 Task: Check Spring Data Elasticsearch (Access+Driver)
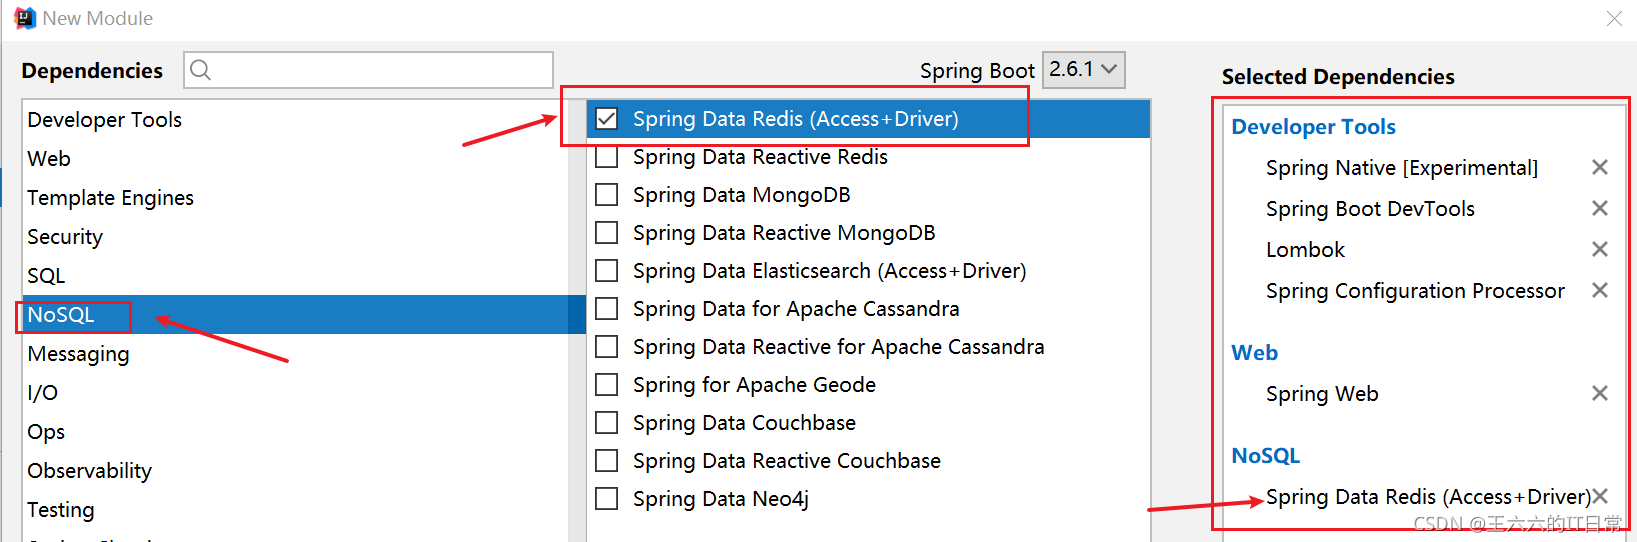click(x=606, y=271)
